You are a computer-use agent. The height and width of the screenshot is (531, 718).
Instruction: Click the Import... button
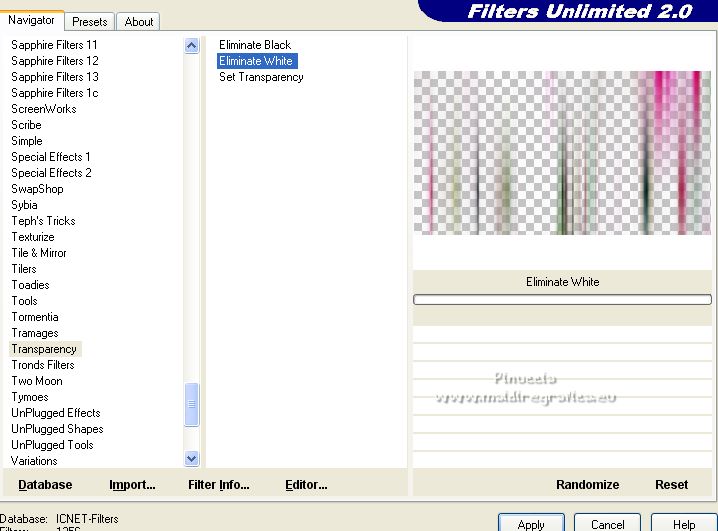[x=132, y=484]
